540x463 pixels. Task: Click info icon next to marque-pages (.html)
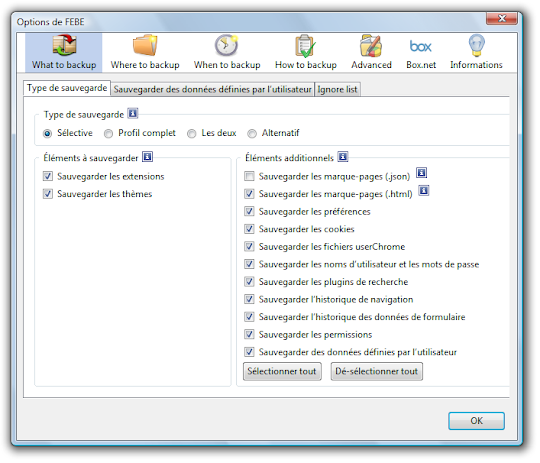pos(424,190)
